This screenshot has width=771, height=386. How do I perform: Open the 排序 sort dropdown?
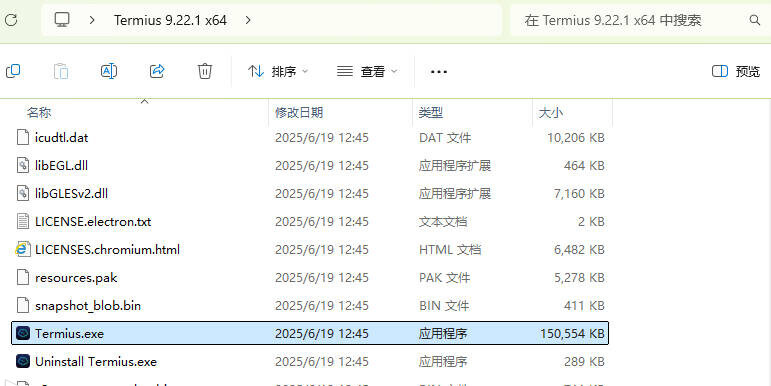point(278,72)
